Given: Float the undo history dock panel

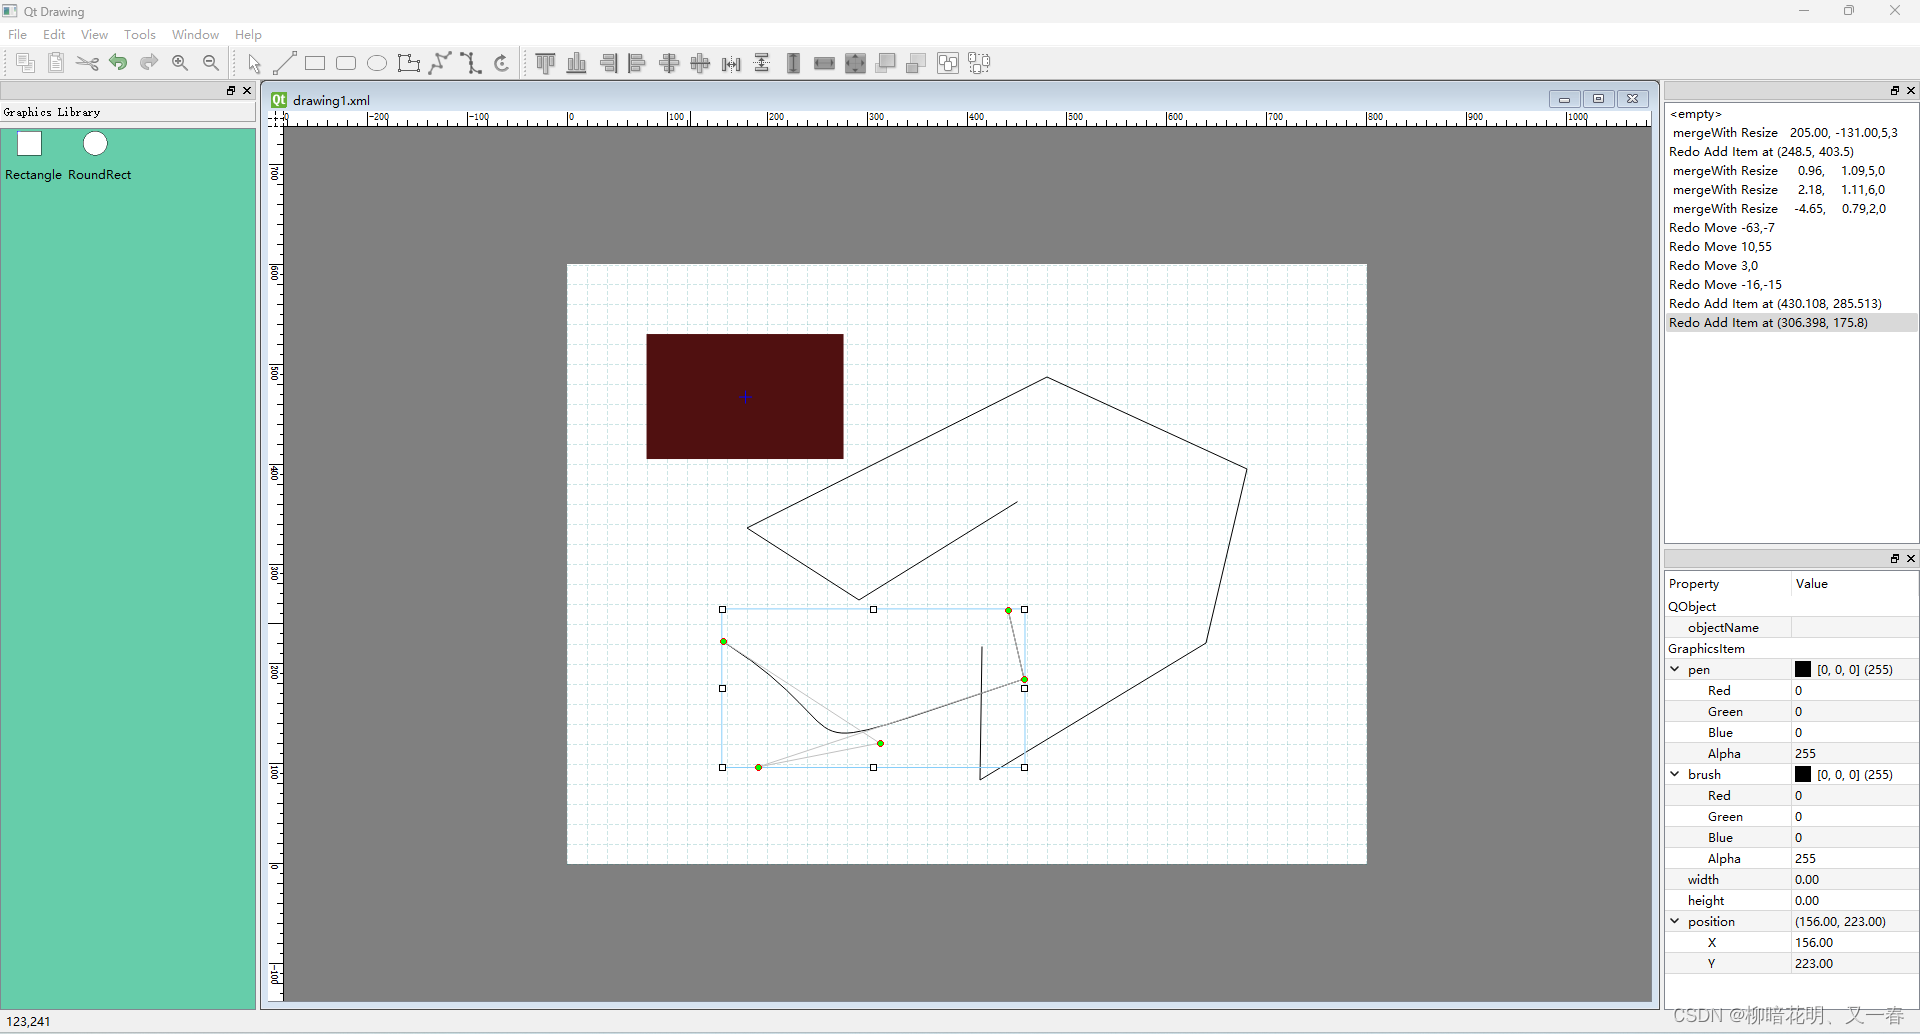Looking at the screenshot, I should (1894, 90).
